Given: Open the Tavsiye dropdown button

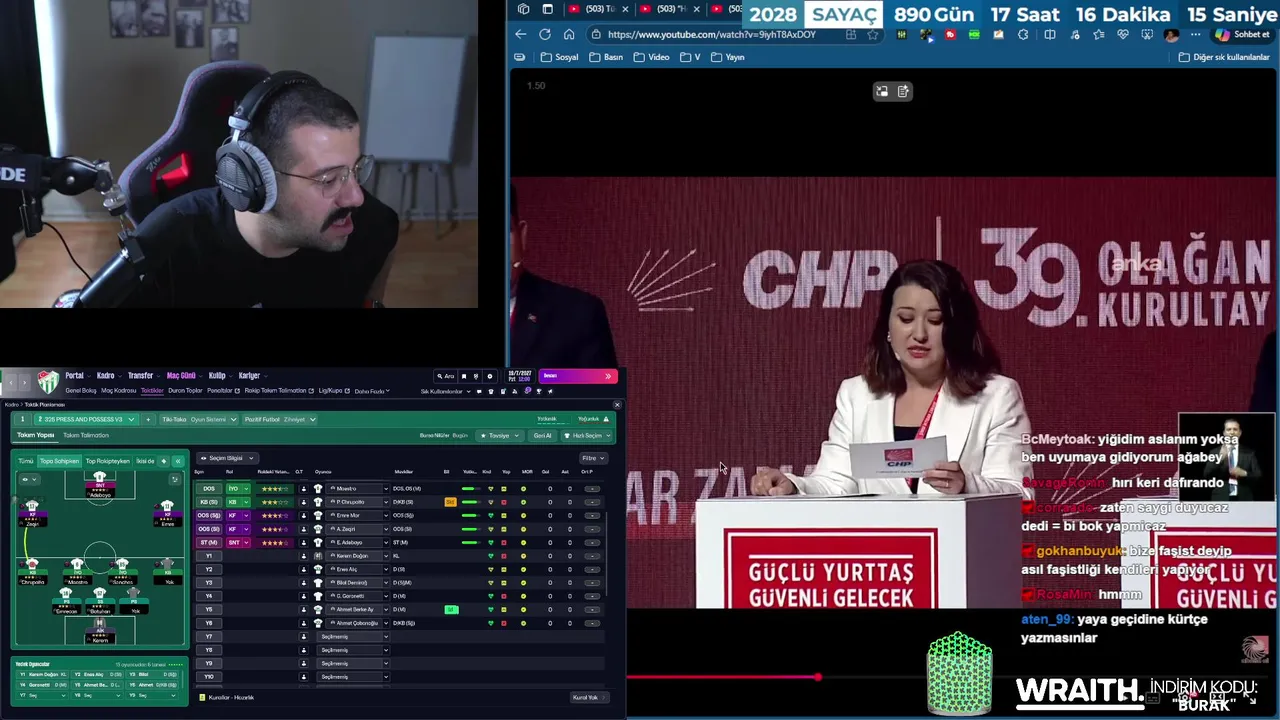Looking at the screenshot, I should 499,435.
